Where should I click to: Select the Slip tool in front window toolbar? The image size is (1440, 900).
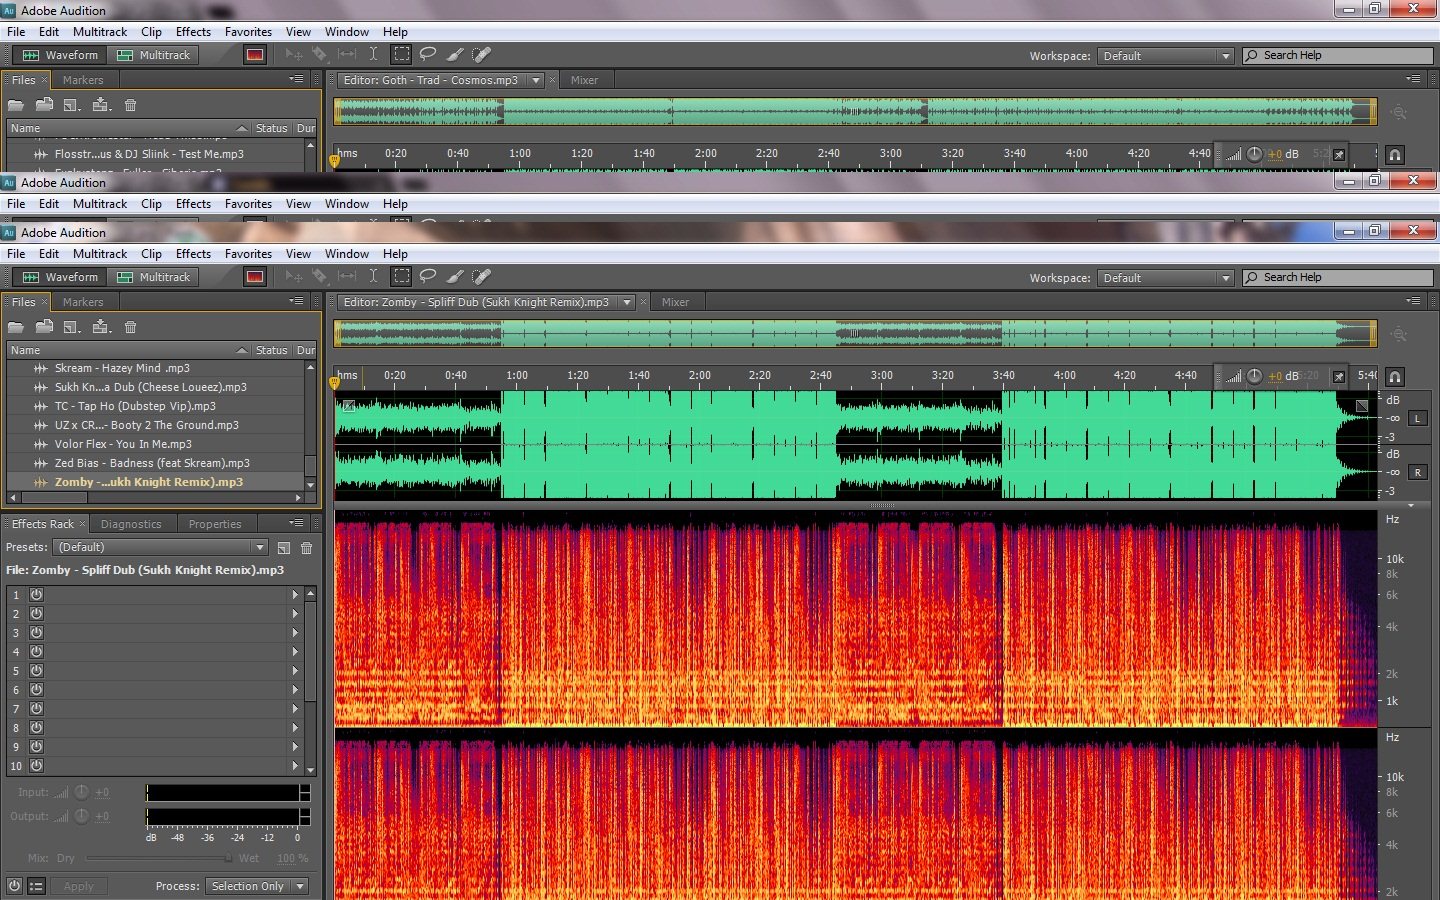pyautogui.click(x=347, y=277)
